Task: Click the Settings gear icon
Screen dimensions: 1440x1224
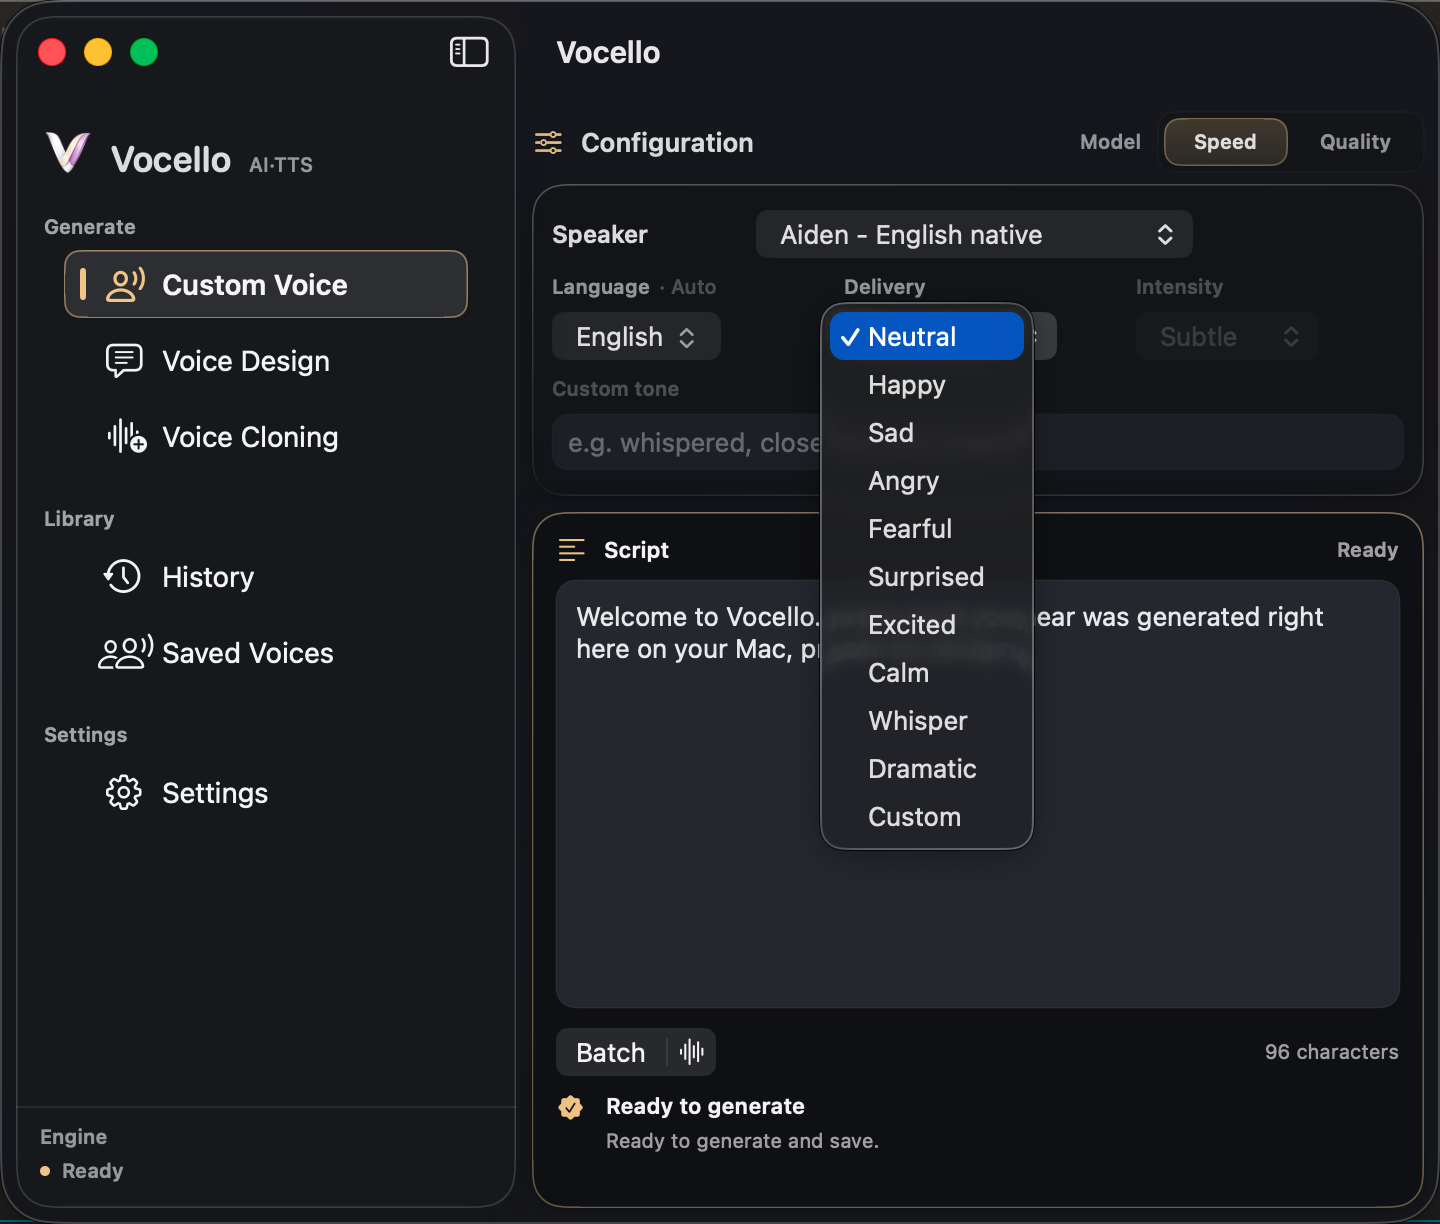Action: (124, 792)
